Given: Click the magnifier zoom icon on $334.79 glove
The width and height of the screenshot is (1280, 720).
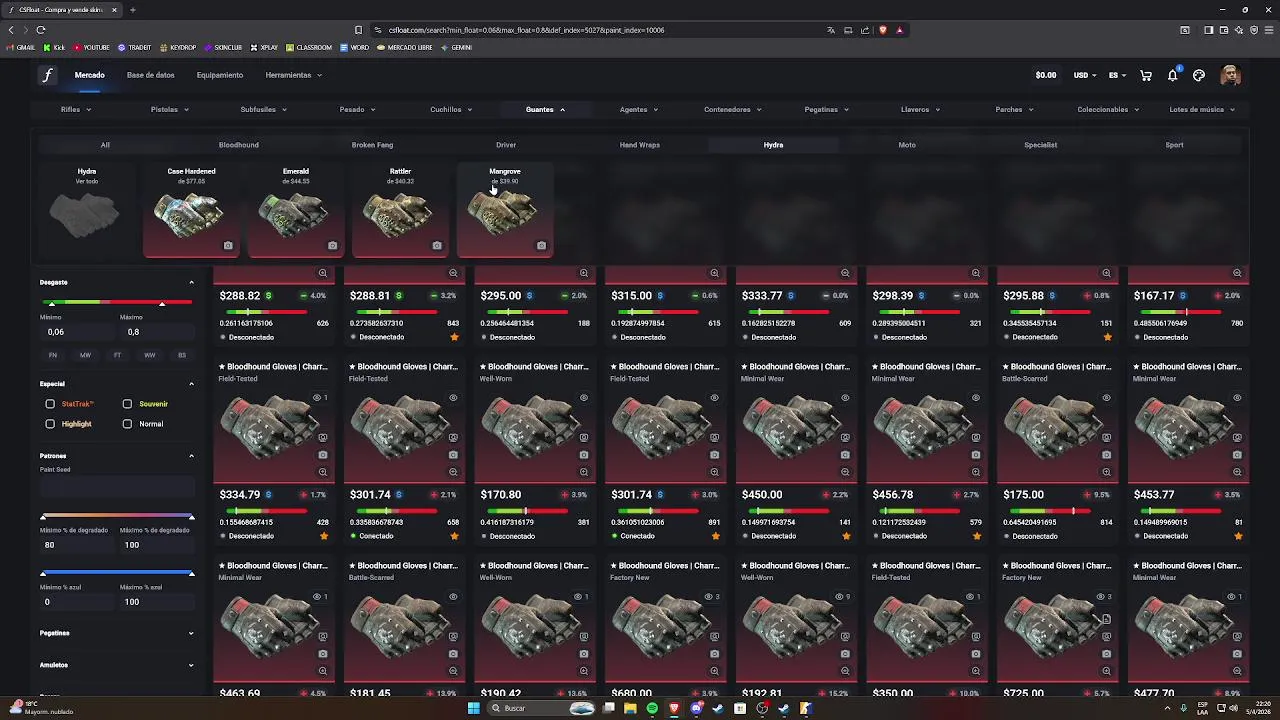Looking at the screenshot, I should [322, 472].
